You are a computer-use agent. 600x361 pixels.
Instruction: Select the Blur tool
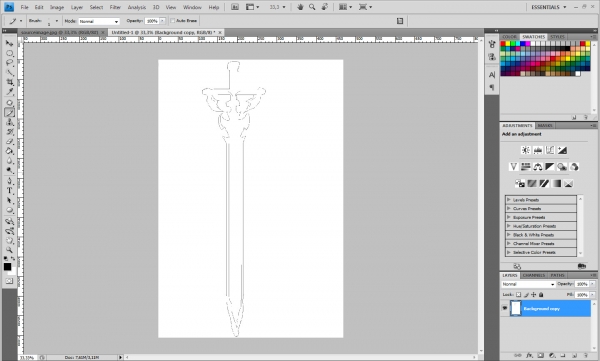click(10, 161)
